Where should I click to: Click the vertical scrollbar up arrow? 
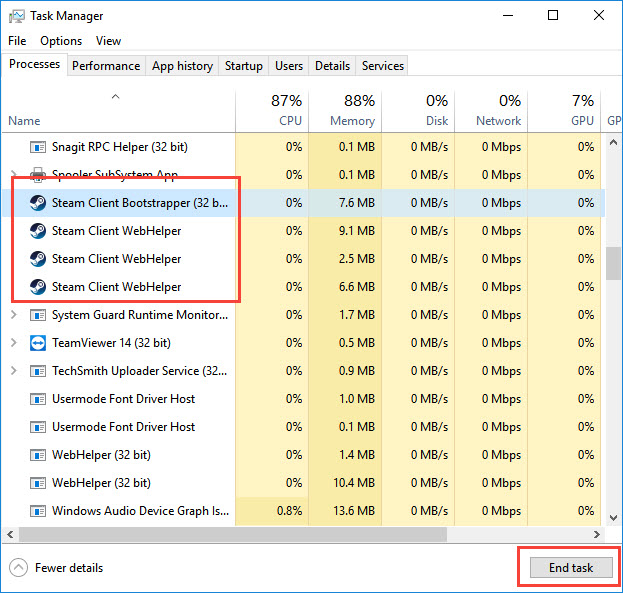(613, 142)
